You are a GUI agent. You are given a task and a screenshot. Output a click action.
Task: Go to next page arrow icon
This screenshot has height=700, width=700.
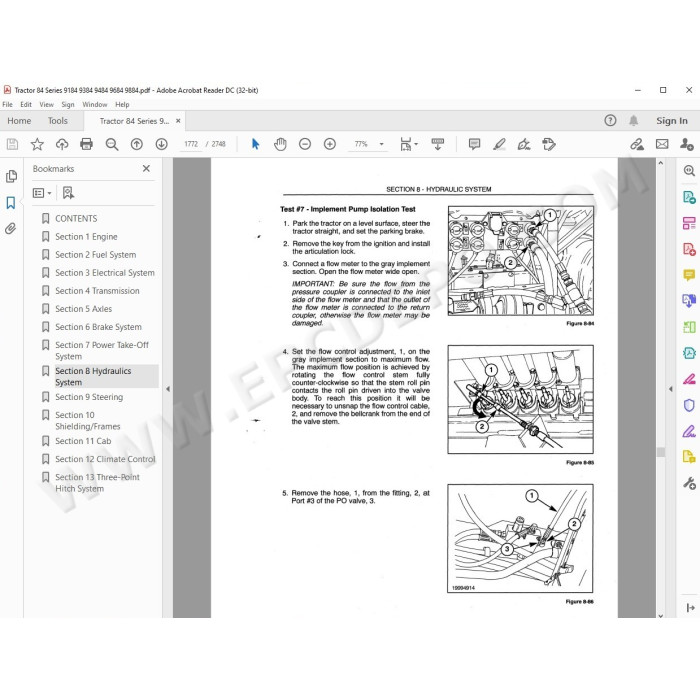click(x=162, y=144)
